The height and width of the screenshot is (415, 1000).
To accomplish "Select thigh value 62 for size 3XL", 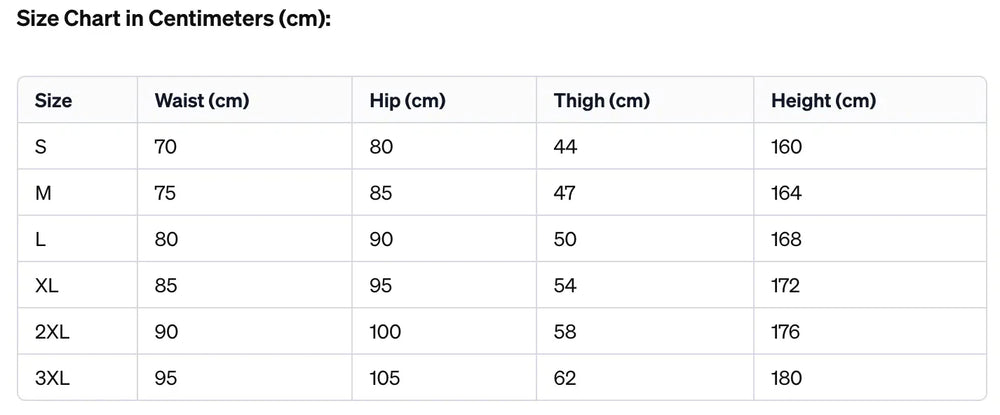I will coord(565,378).
